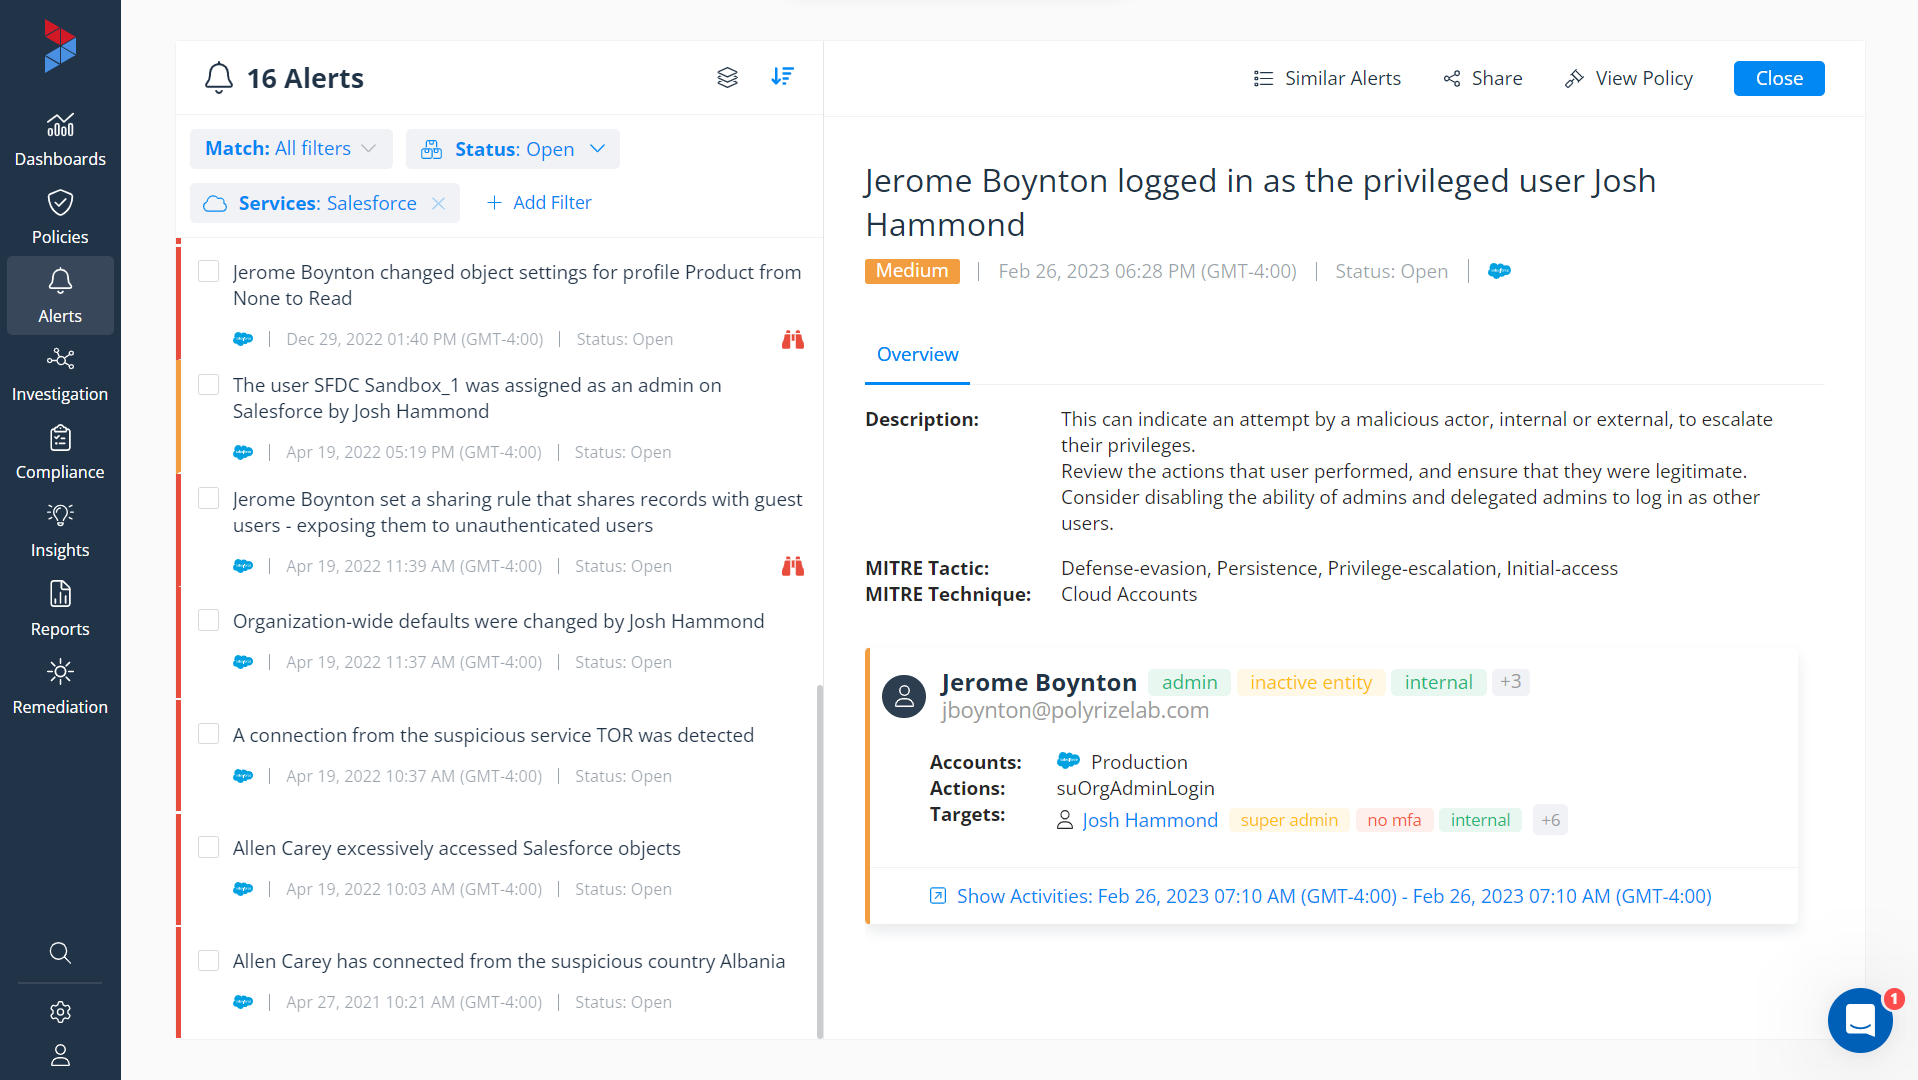Go to Compliance via its sidebar icon
This screenshot has height=1080, width=1918.
(x=60, y=451)
